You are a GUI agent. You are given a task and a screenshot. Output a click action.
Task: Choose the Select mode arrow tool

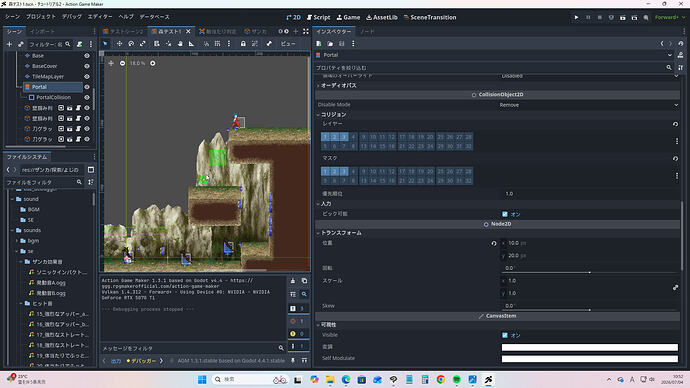(105, 44)
